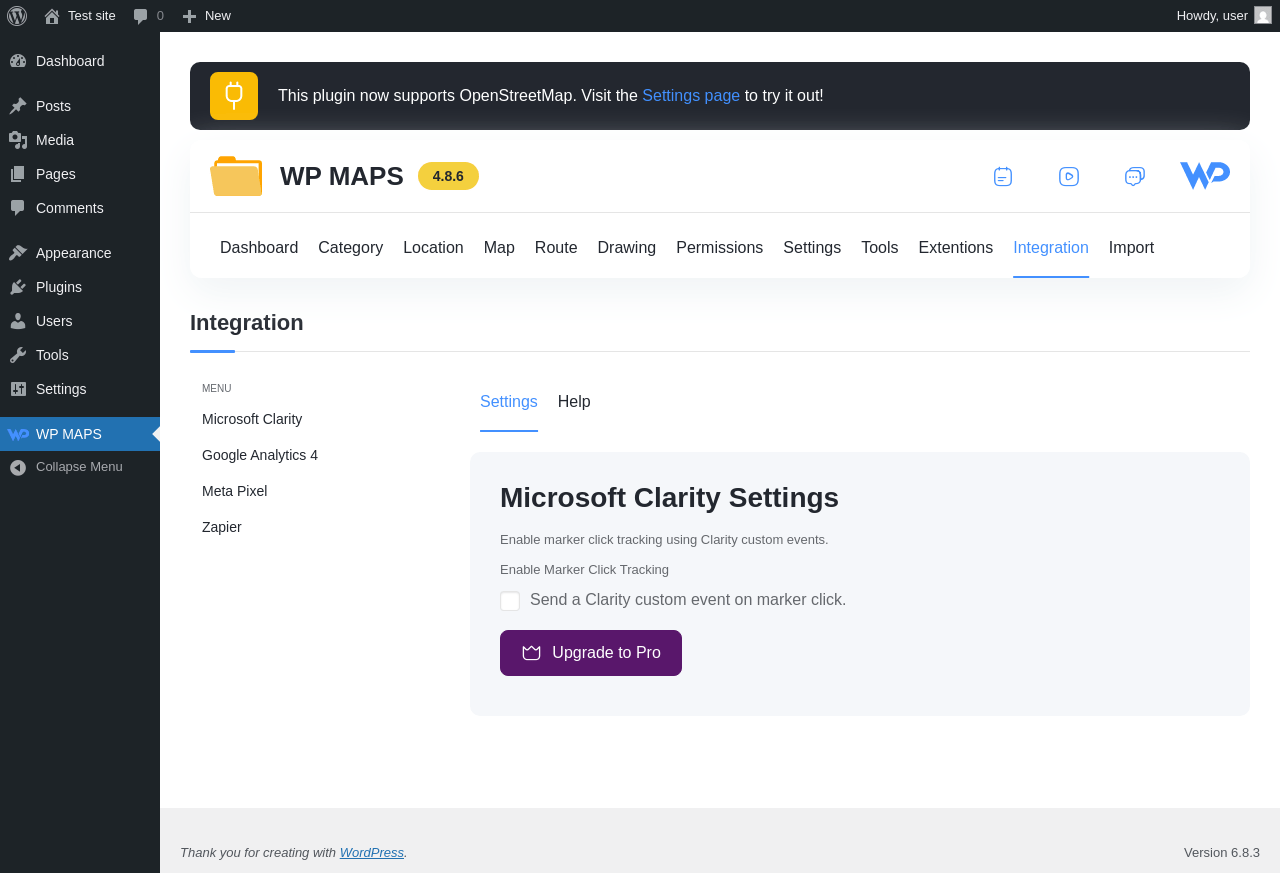
Task: Click the WordPress logo in admin bar
Action: pos(17,16)
